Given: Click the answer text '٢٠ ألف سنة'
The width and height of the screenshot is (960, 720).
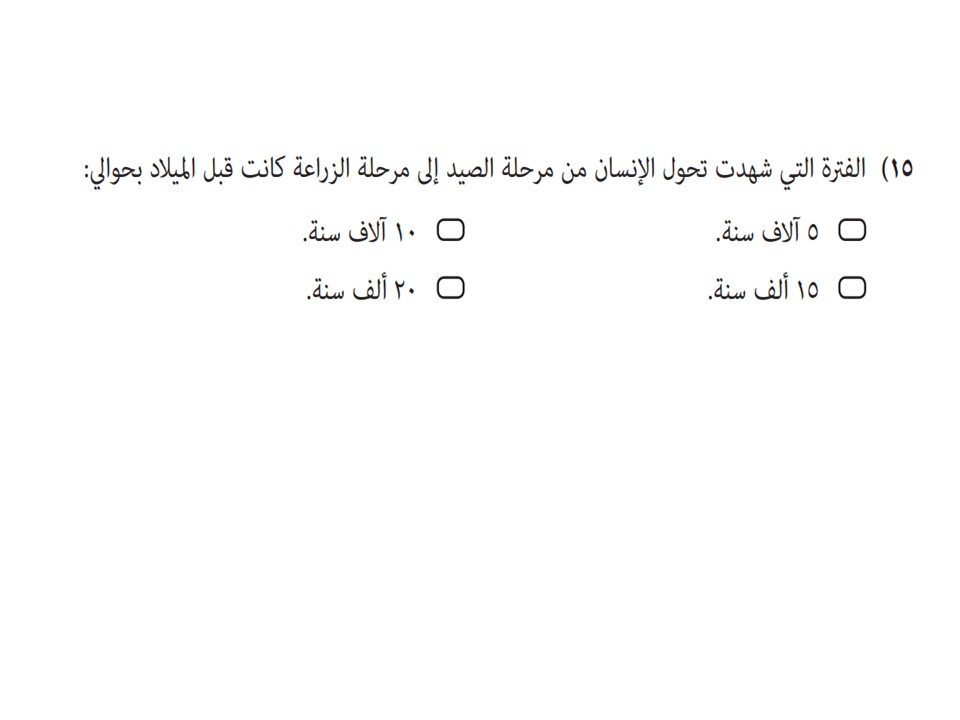Looking at the screenshot, I should pyautogui.click(x=361, y=289).
